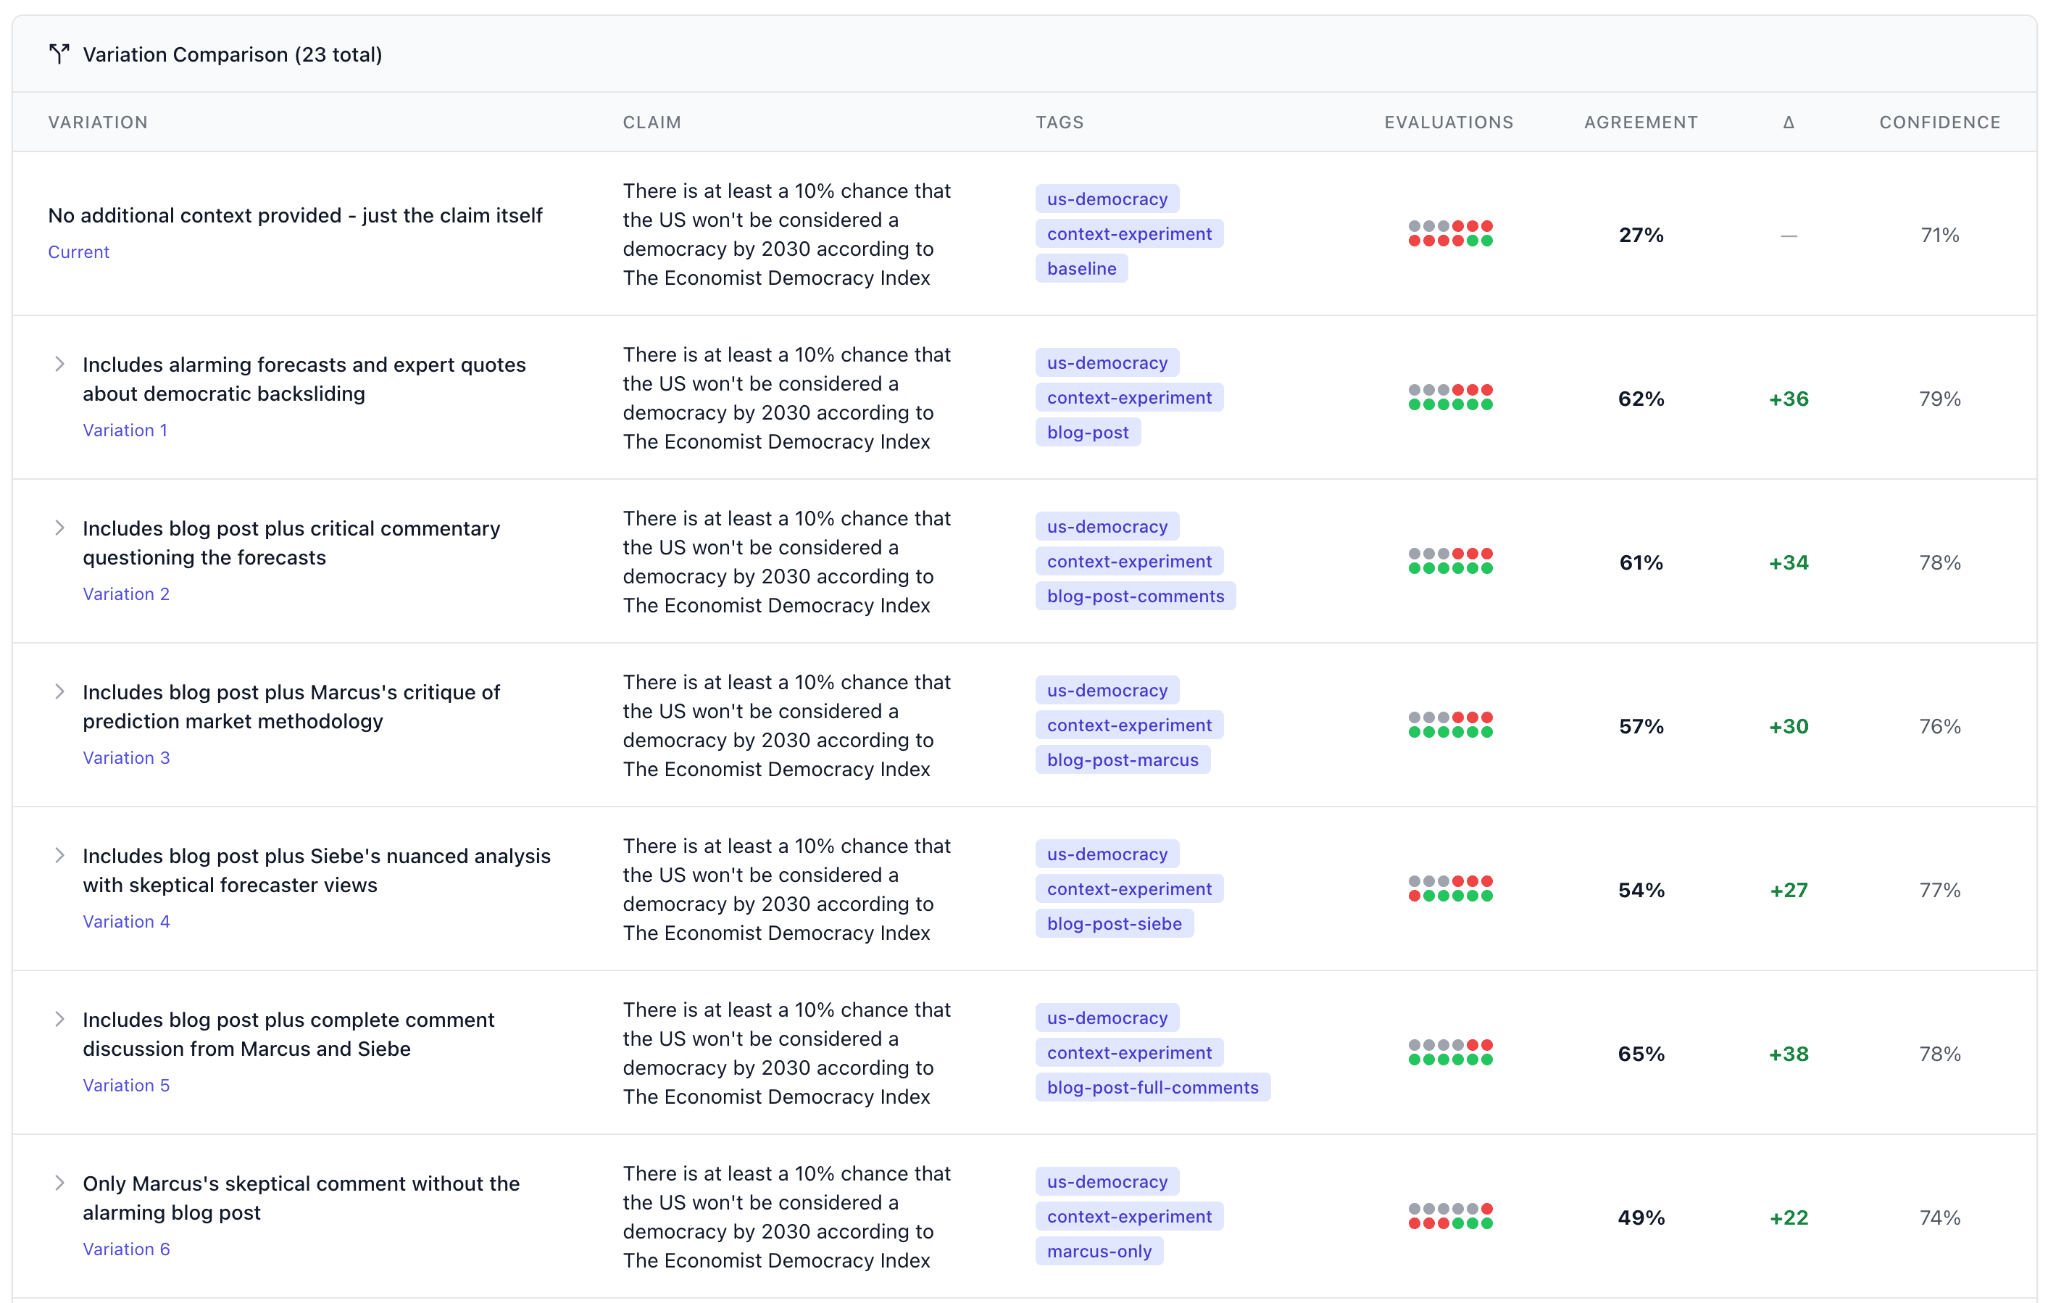Viewport: 2048px width, 1303px height.
Task: Sort by the AGREEMENT column header
Action: (x=1640, y=122)
